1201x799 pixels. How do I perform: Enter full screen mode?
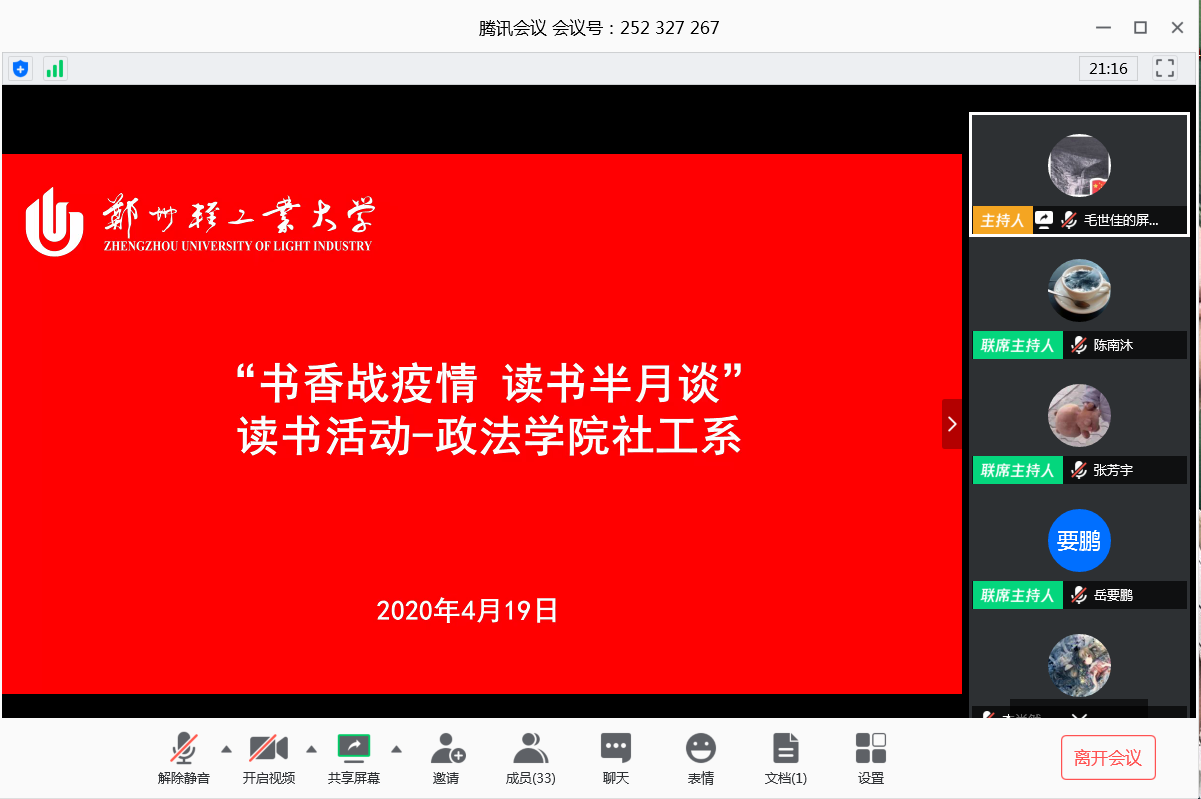click(x=1164, y=68)
